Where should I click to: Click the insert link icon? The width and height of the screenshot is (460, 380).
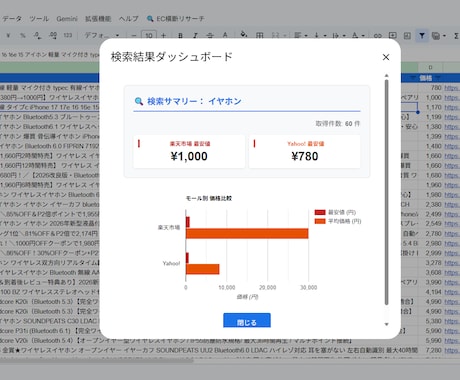pos(377,35)
